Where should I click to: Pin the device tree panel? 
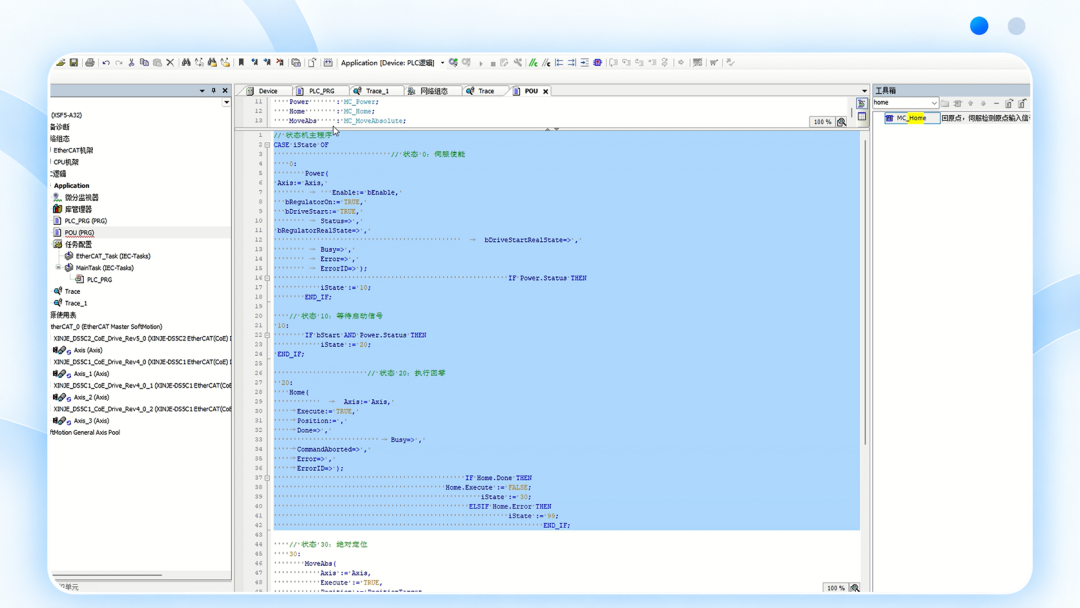(x=214, y=90)
